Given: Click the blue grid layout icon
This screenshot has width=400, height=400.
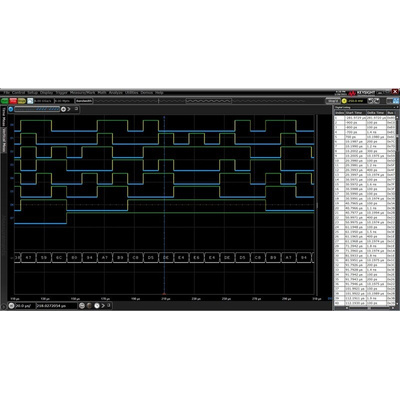Looking at the screenshot, I should (396, 101).
